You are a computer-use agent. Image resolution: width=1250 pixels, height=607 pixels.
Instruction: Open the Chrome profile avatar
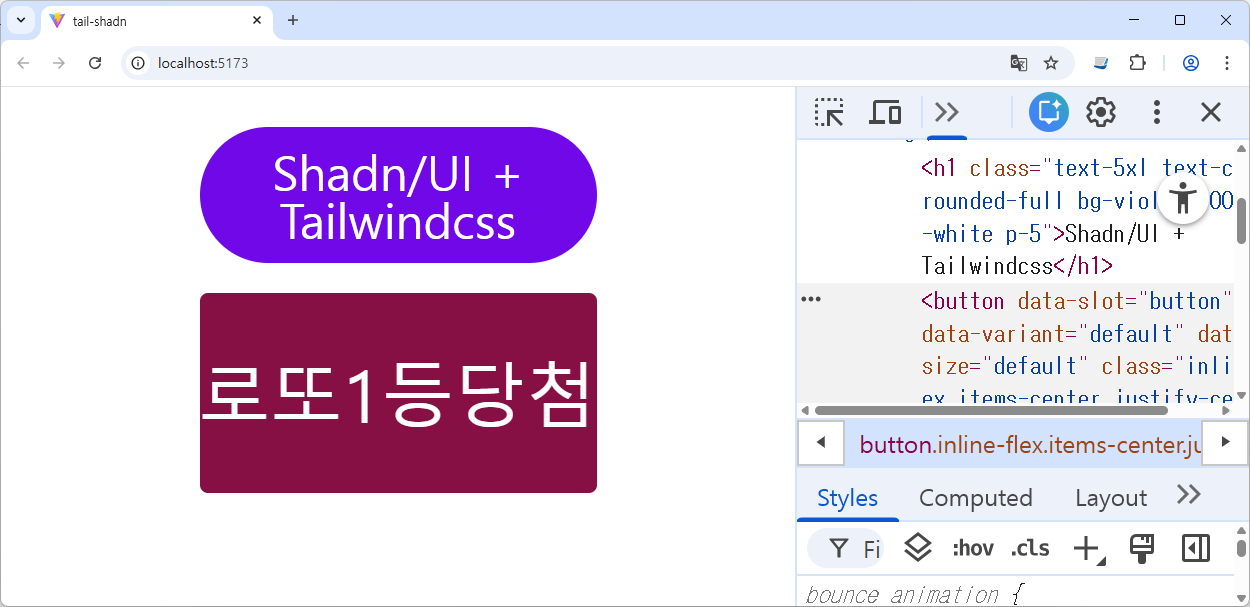[x=1191, y=63]
